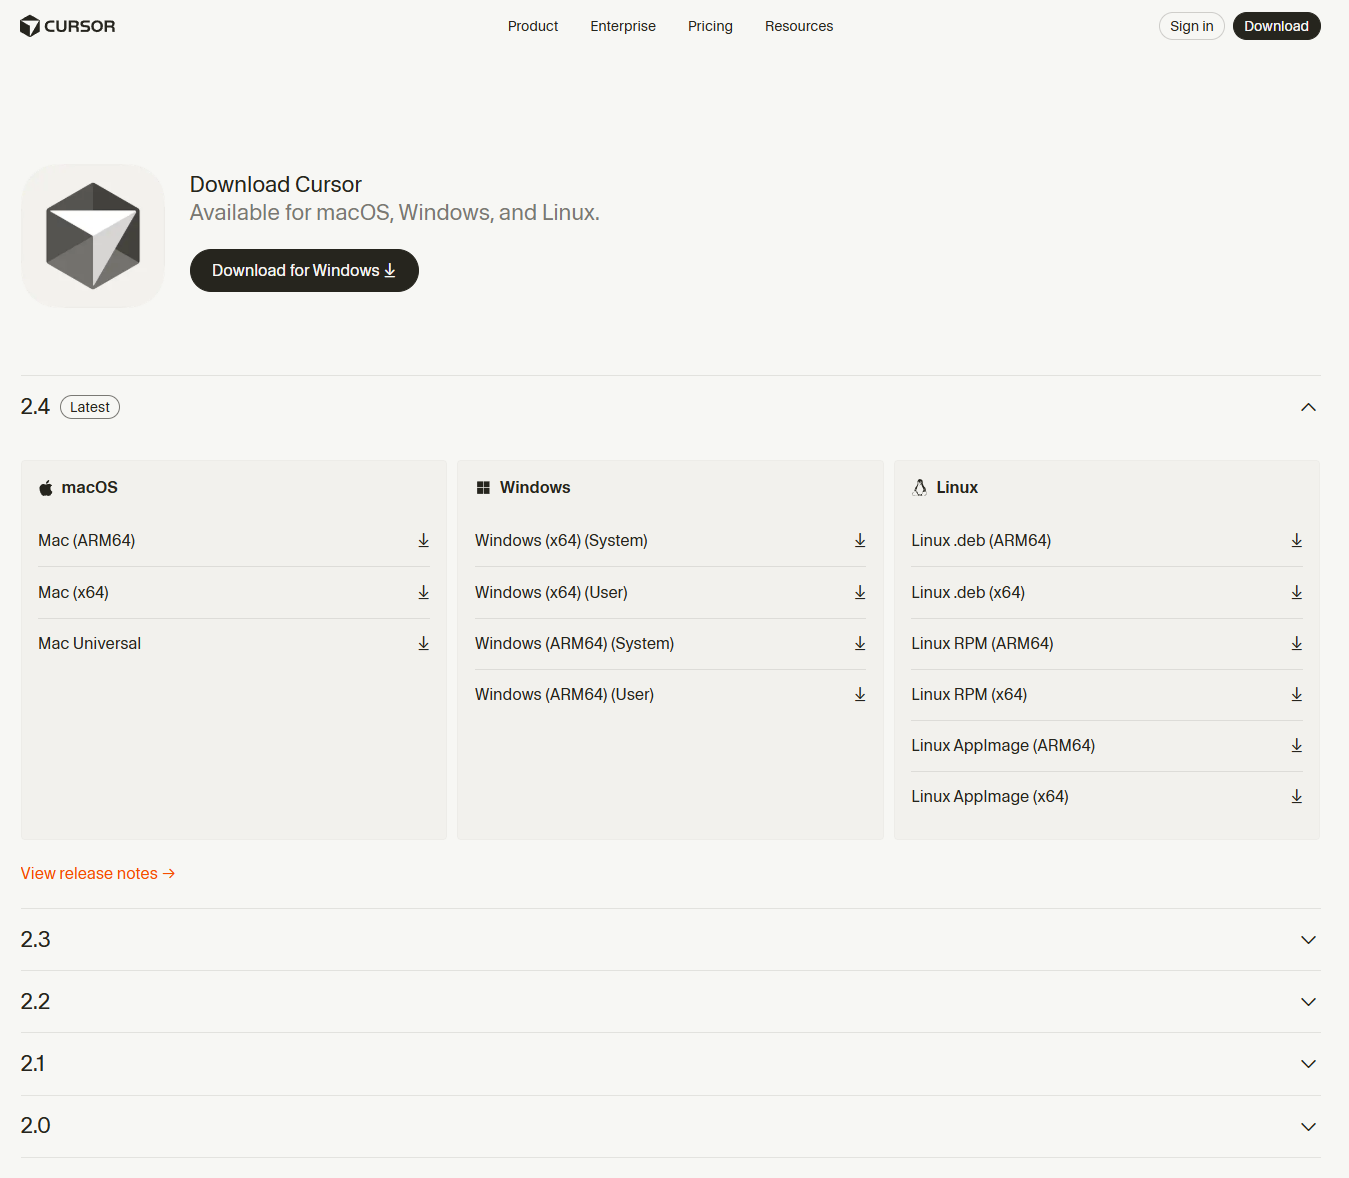Click download icon for Linux RPM (ARM64)
1349x1178 pixels.
(x=1296, y=643)
